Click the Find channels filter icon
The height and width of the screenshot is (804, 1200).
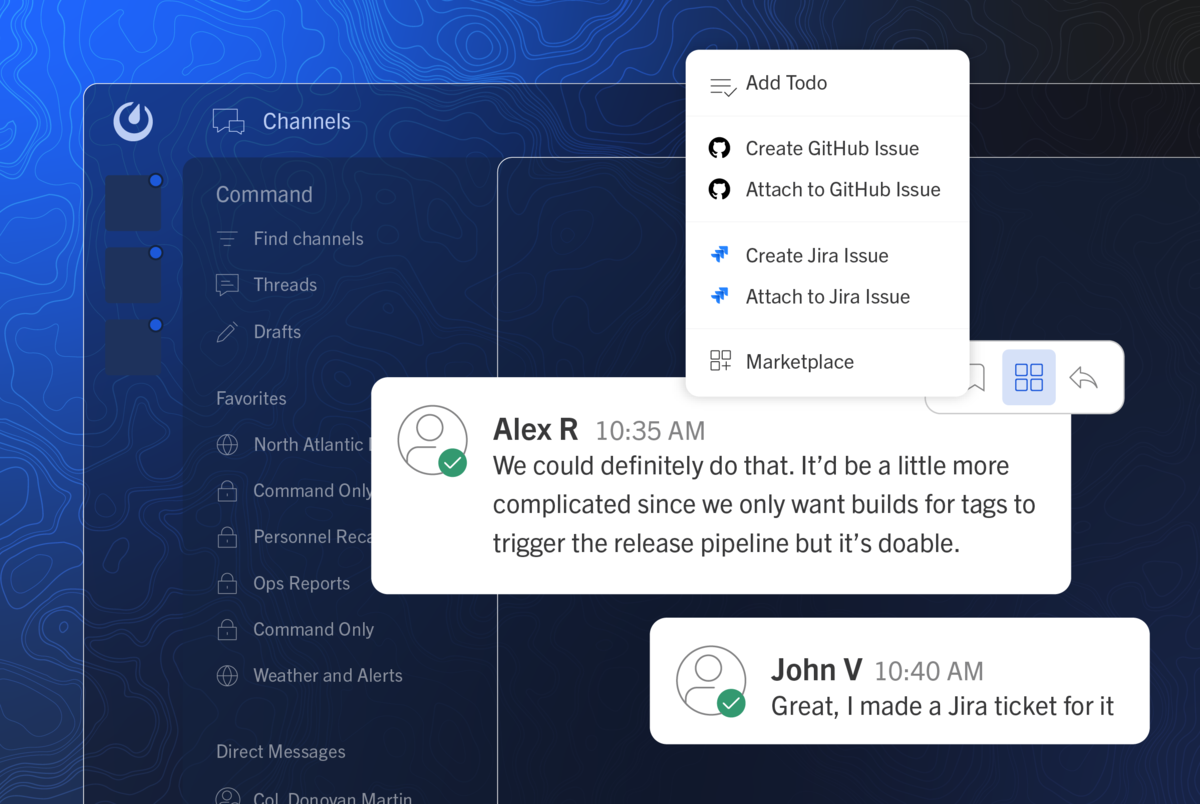pos(227,239)
